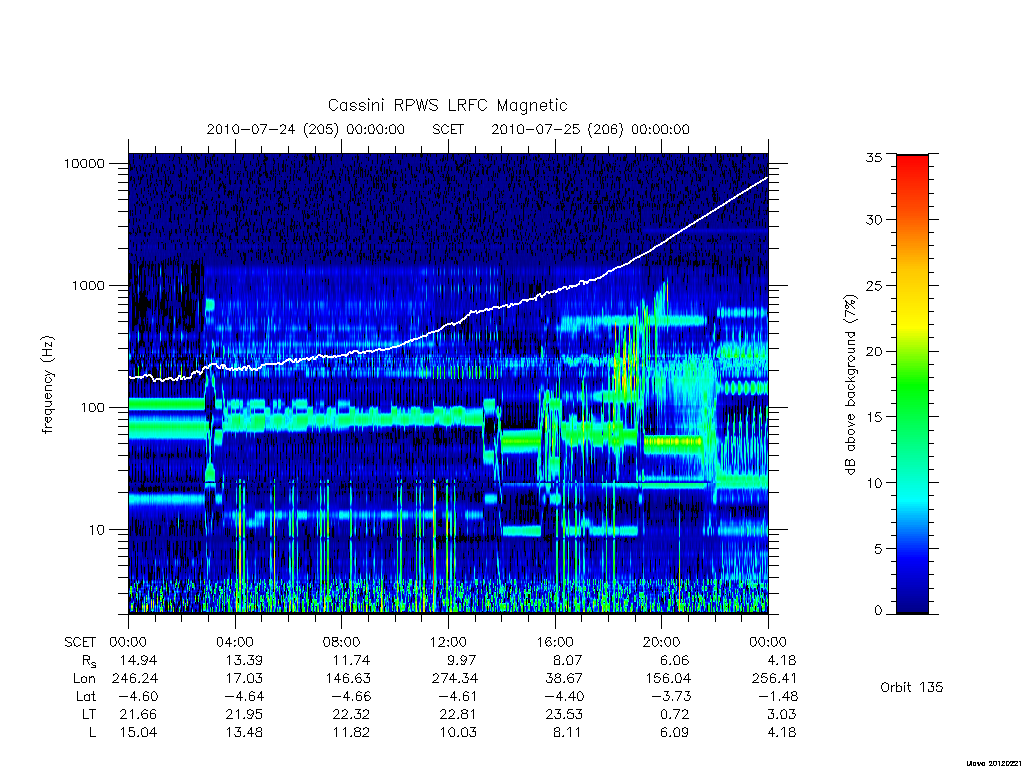Click the Rs value '8.07'
The width and height of the screenshot is (1024, 768).
point(568,660)
